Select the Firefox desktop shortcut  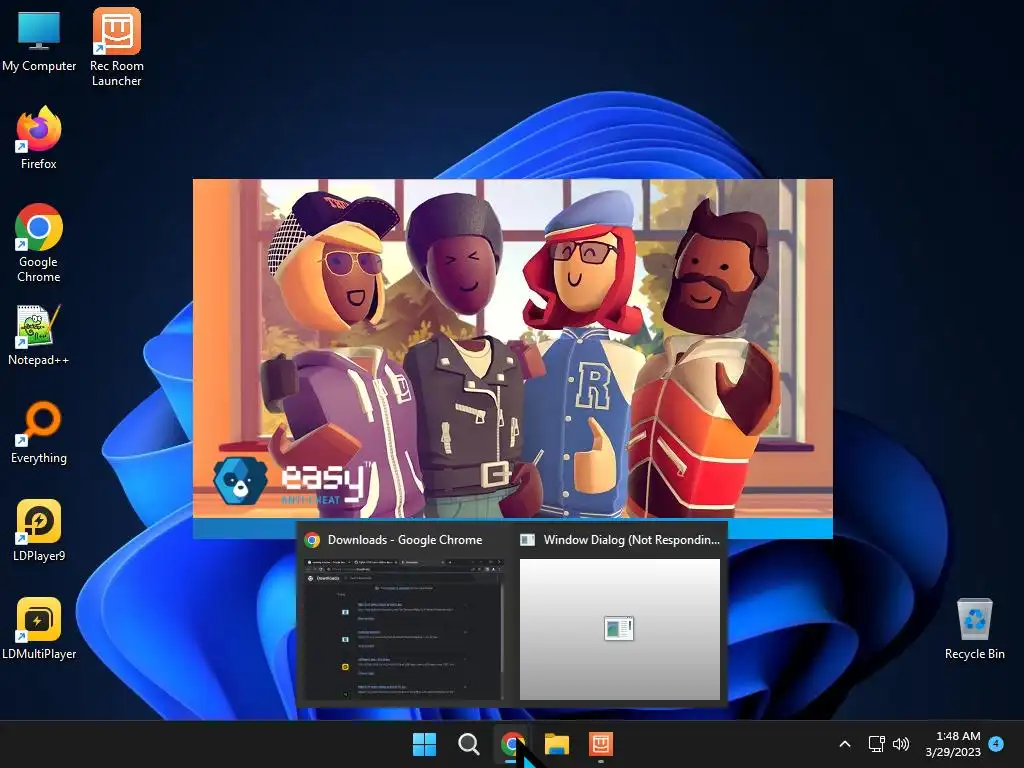39,138
